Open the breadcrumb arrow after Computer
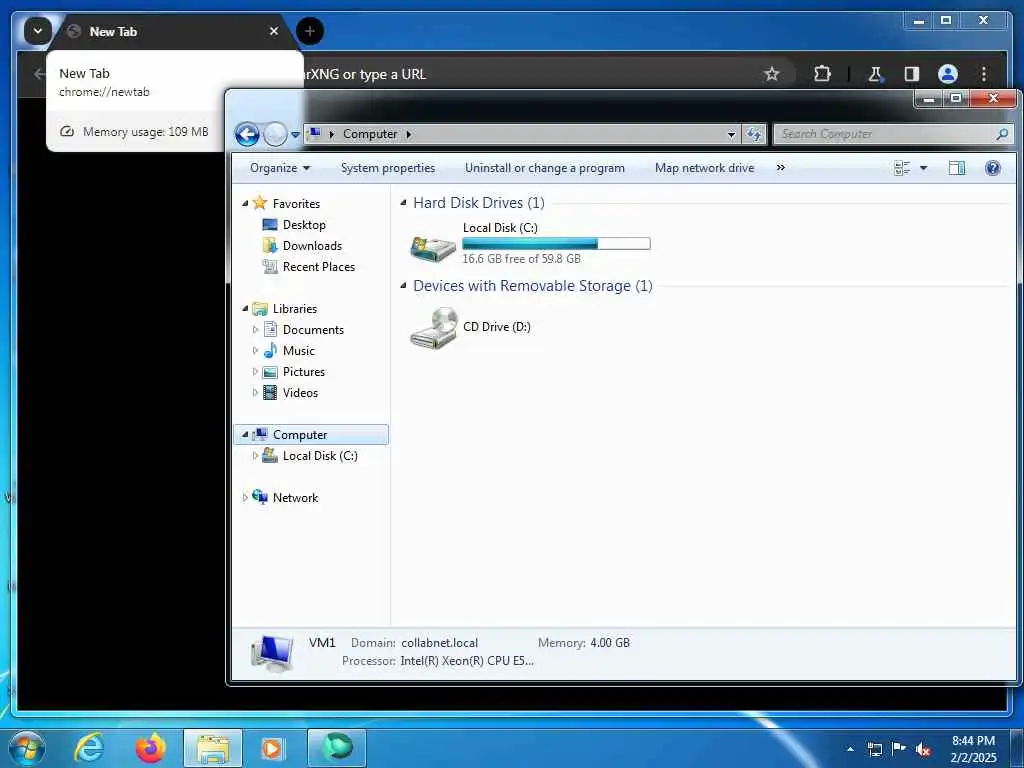 coord(409,135)
